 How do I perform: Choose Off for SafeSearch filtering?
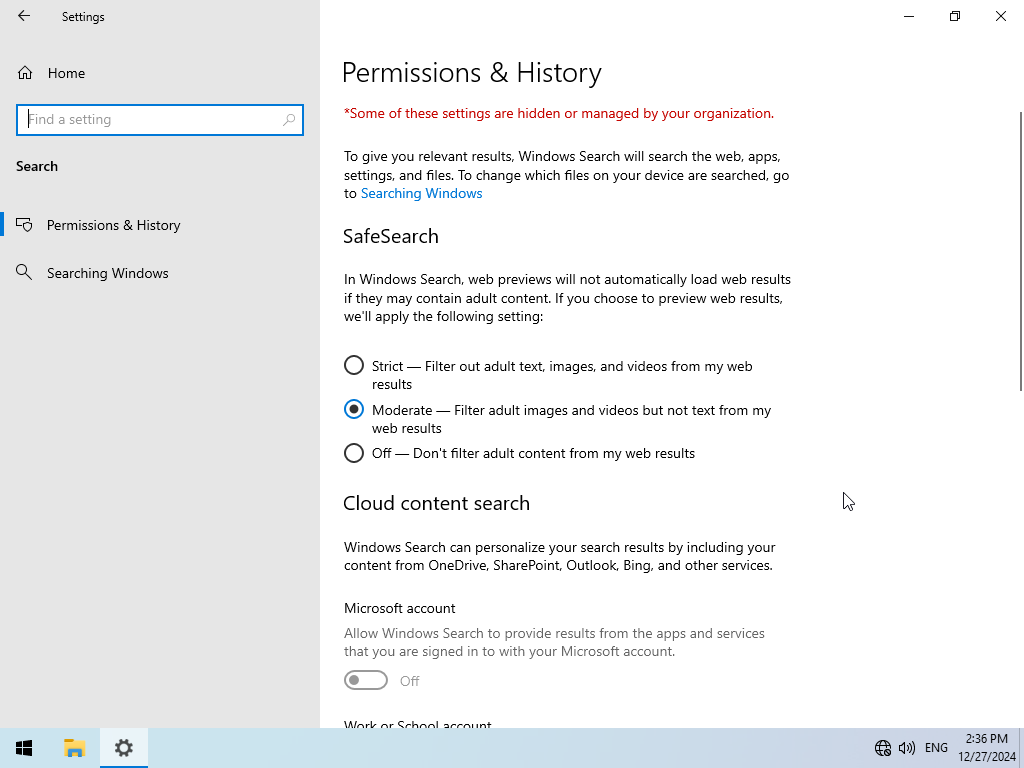click(x=354, y=453)
